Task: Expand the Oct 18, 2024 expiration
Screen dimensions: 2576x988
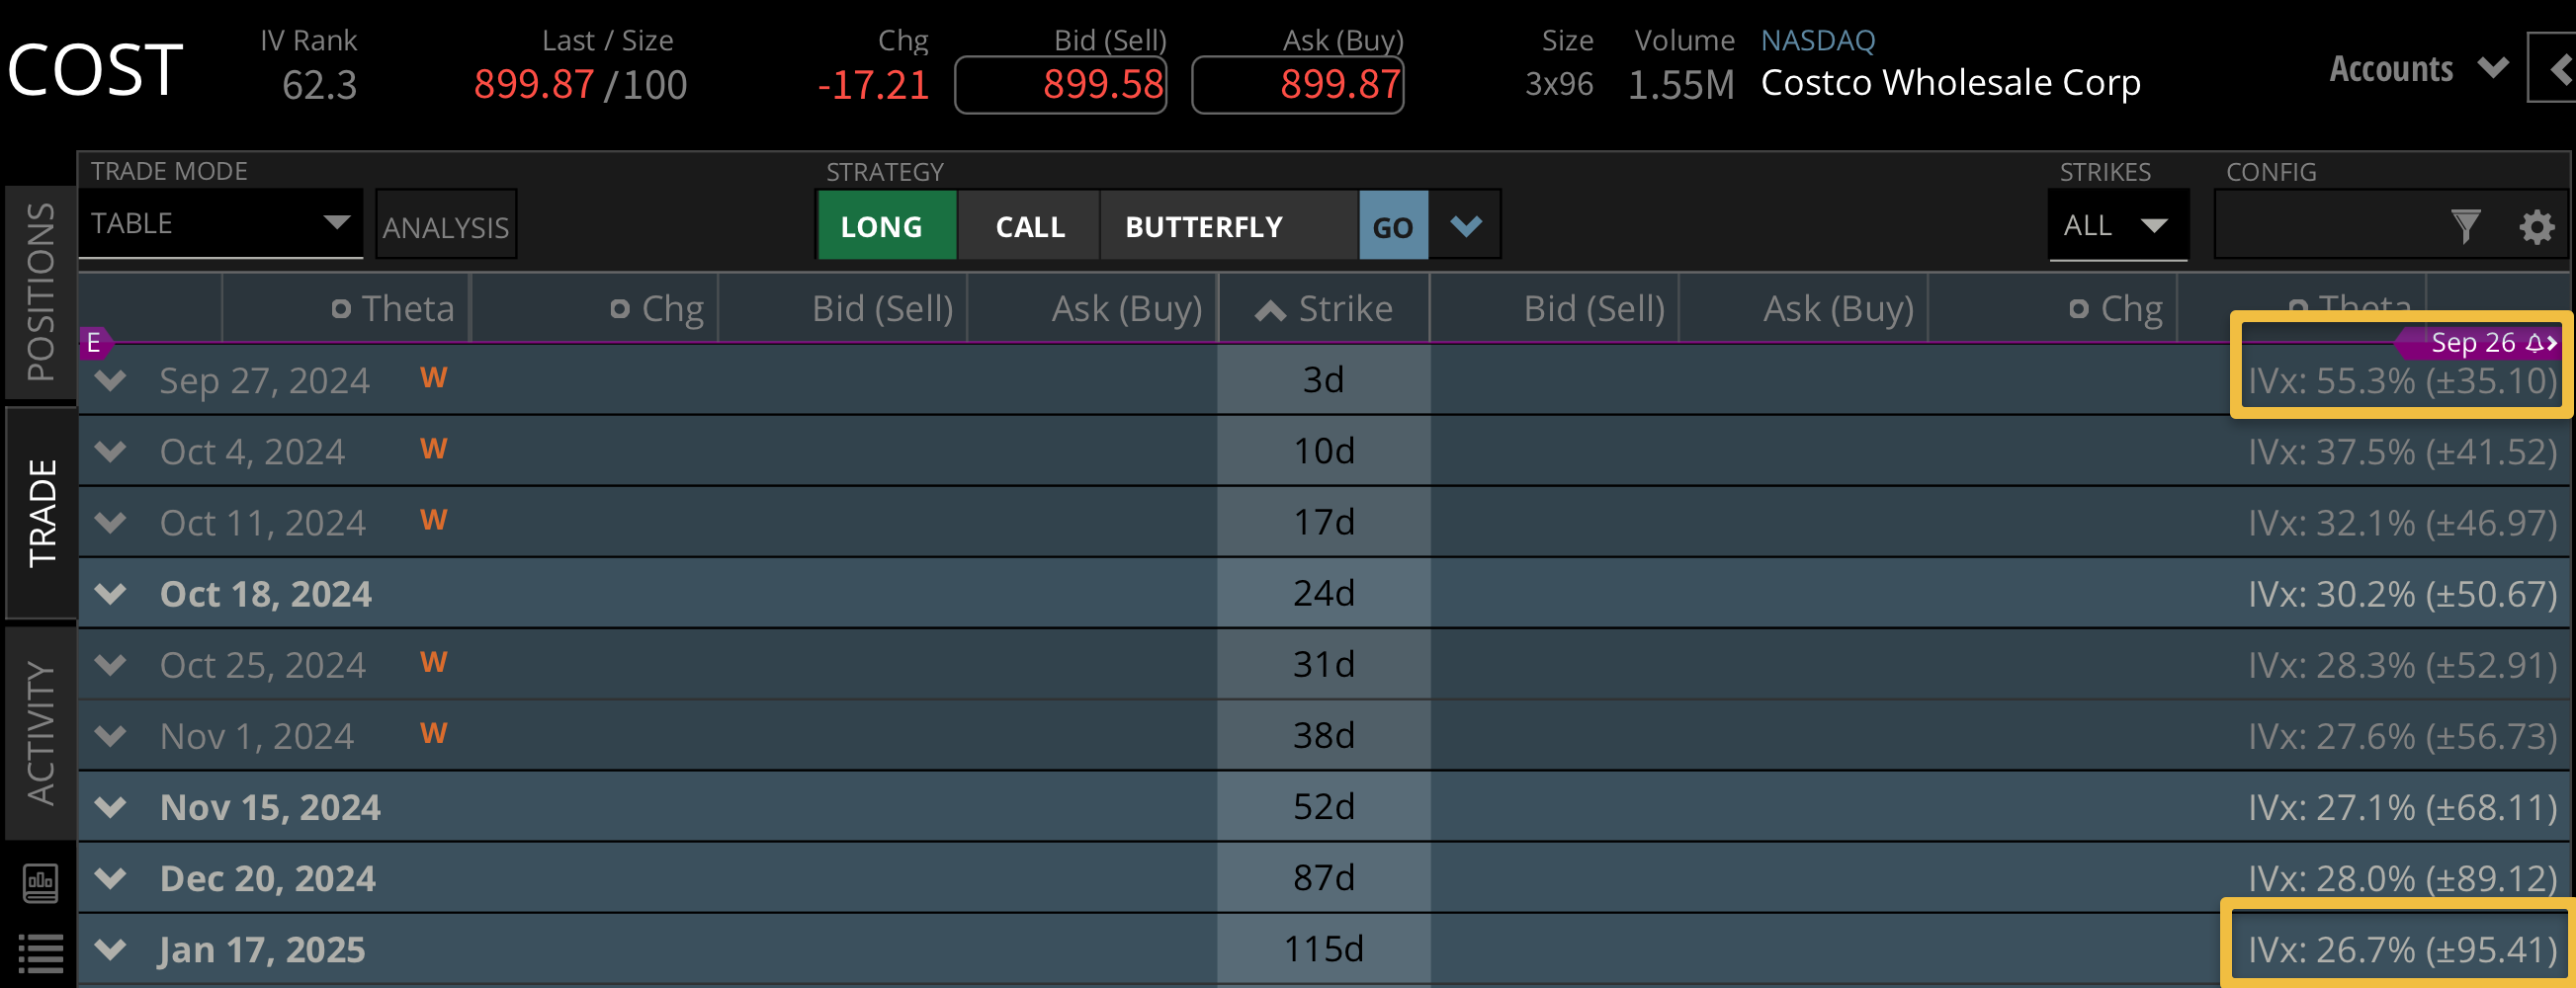Action: (x=111, y=594)
